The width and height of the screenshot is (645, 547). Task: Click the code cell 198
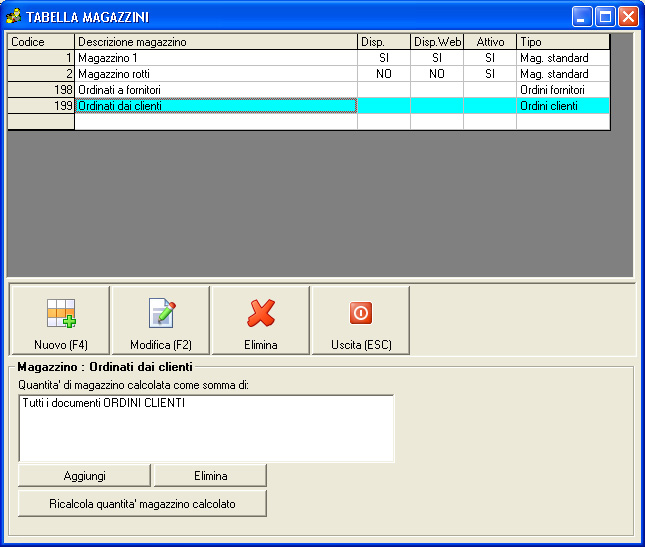coord(41,90)
